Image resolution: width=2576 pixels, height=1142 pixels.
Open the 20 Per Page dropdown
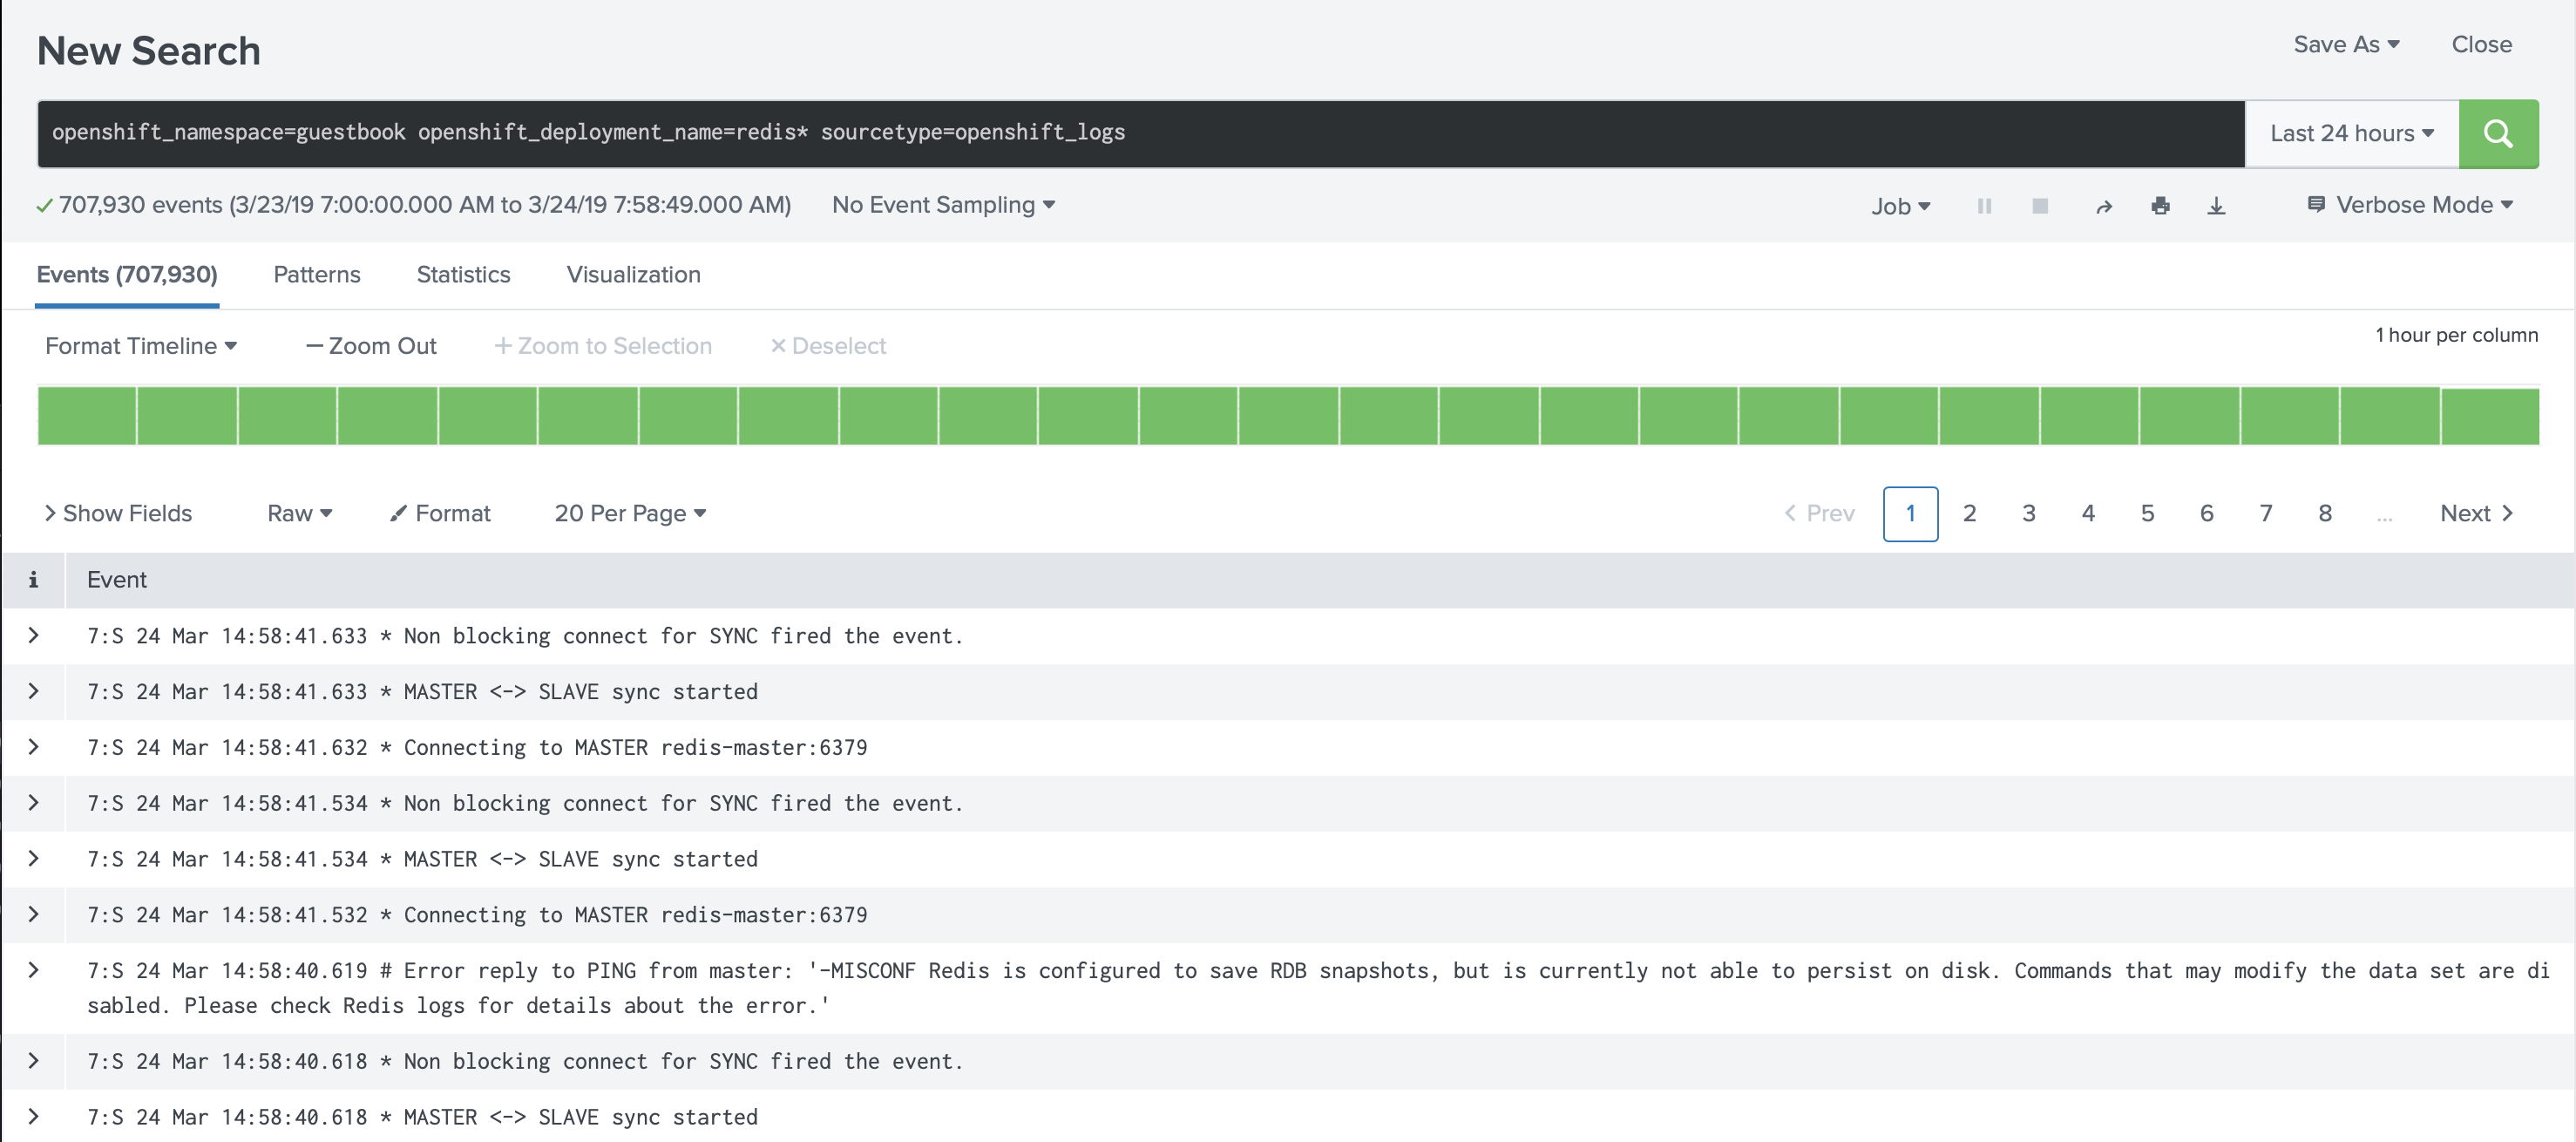tap(629, 513)
